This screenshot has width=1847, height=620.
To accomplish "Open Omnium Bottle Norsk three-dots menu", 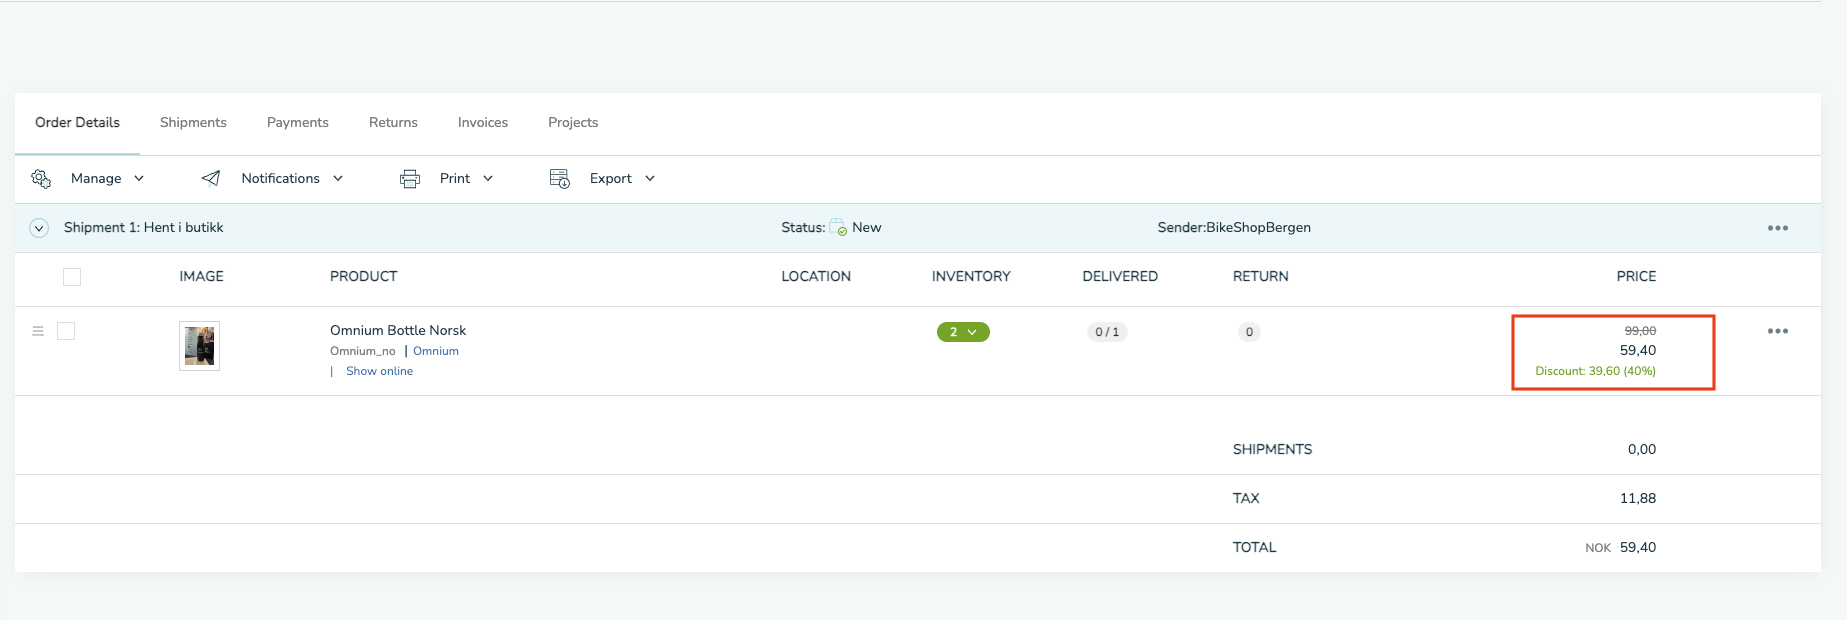I will pos(1777,331).
